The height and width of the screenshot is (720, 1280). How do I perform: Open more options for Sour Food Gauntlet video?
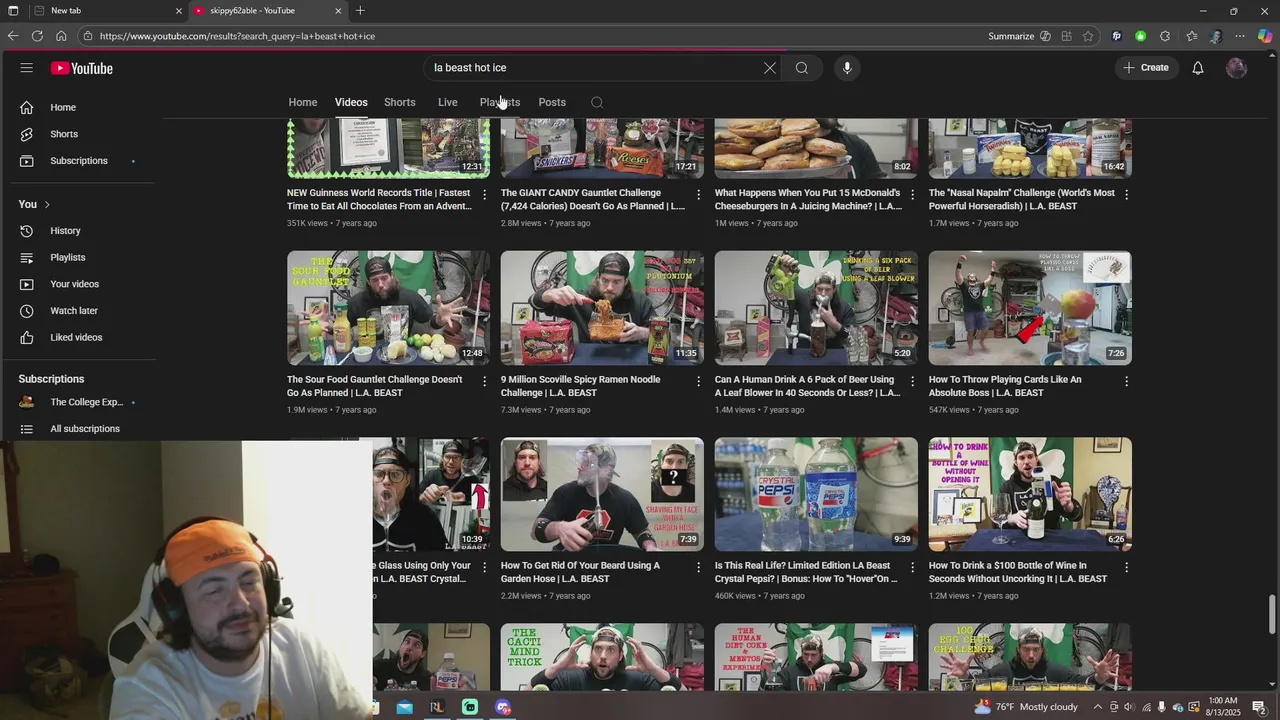point(485,381)
